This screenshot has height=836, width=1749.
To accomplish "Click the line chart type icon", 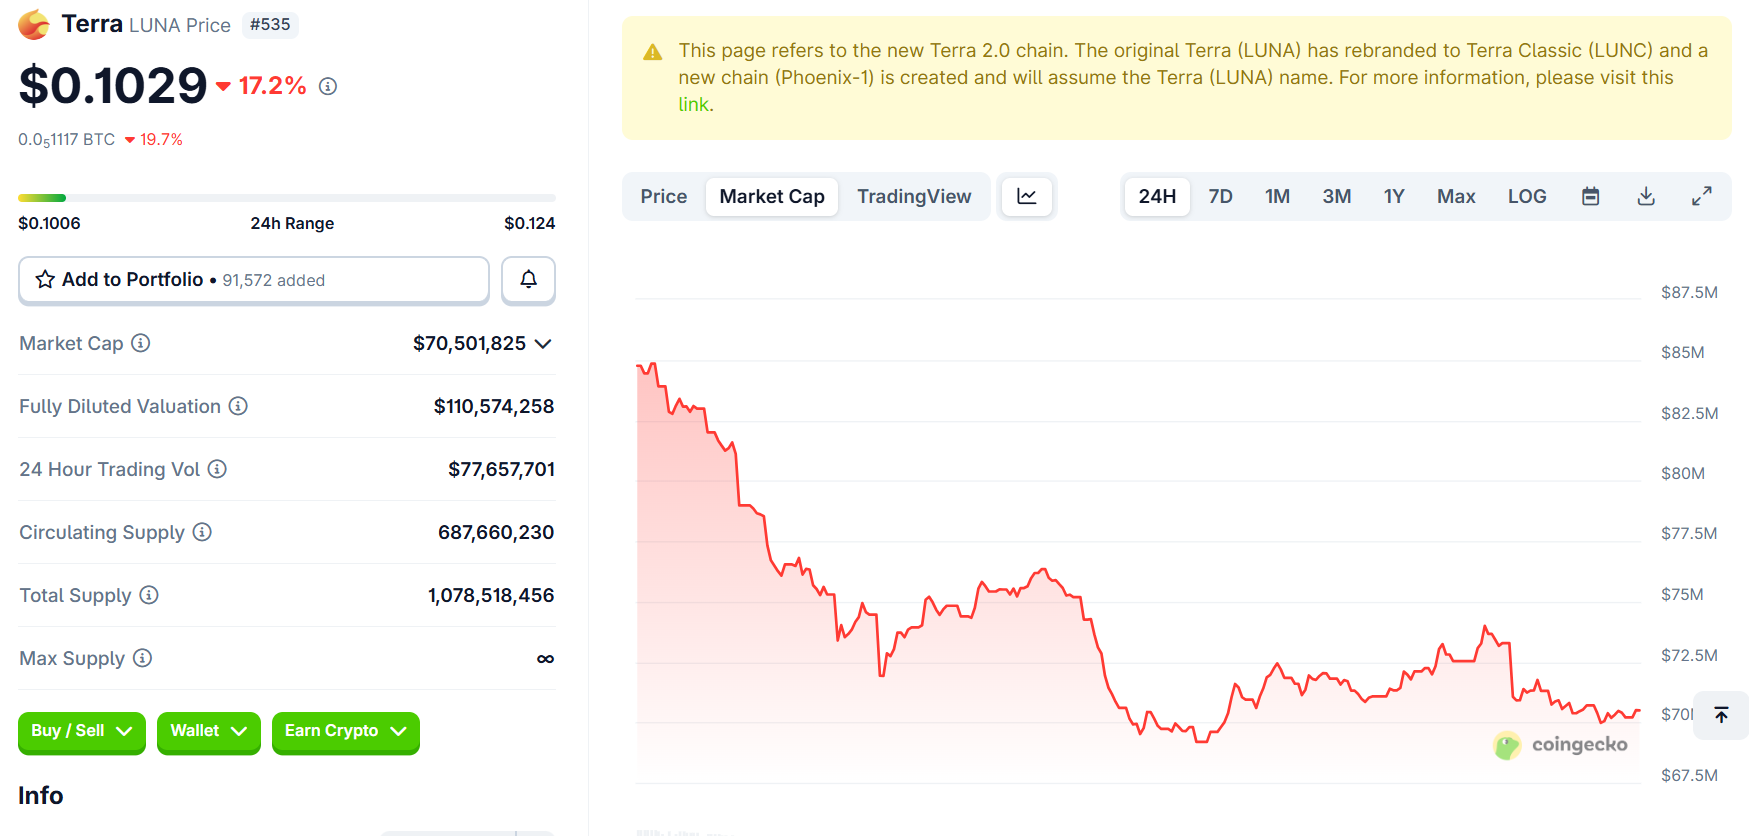I will tap(1026, 197).
